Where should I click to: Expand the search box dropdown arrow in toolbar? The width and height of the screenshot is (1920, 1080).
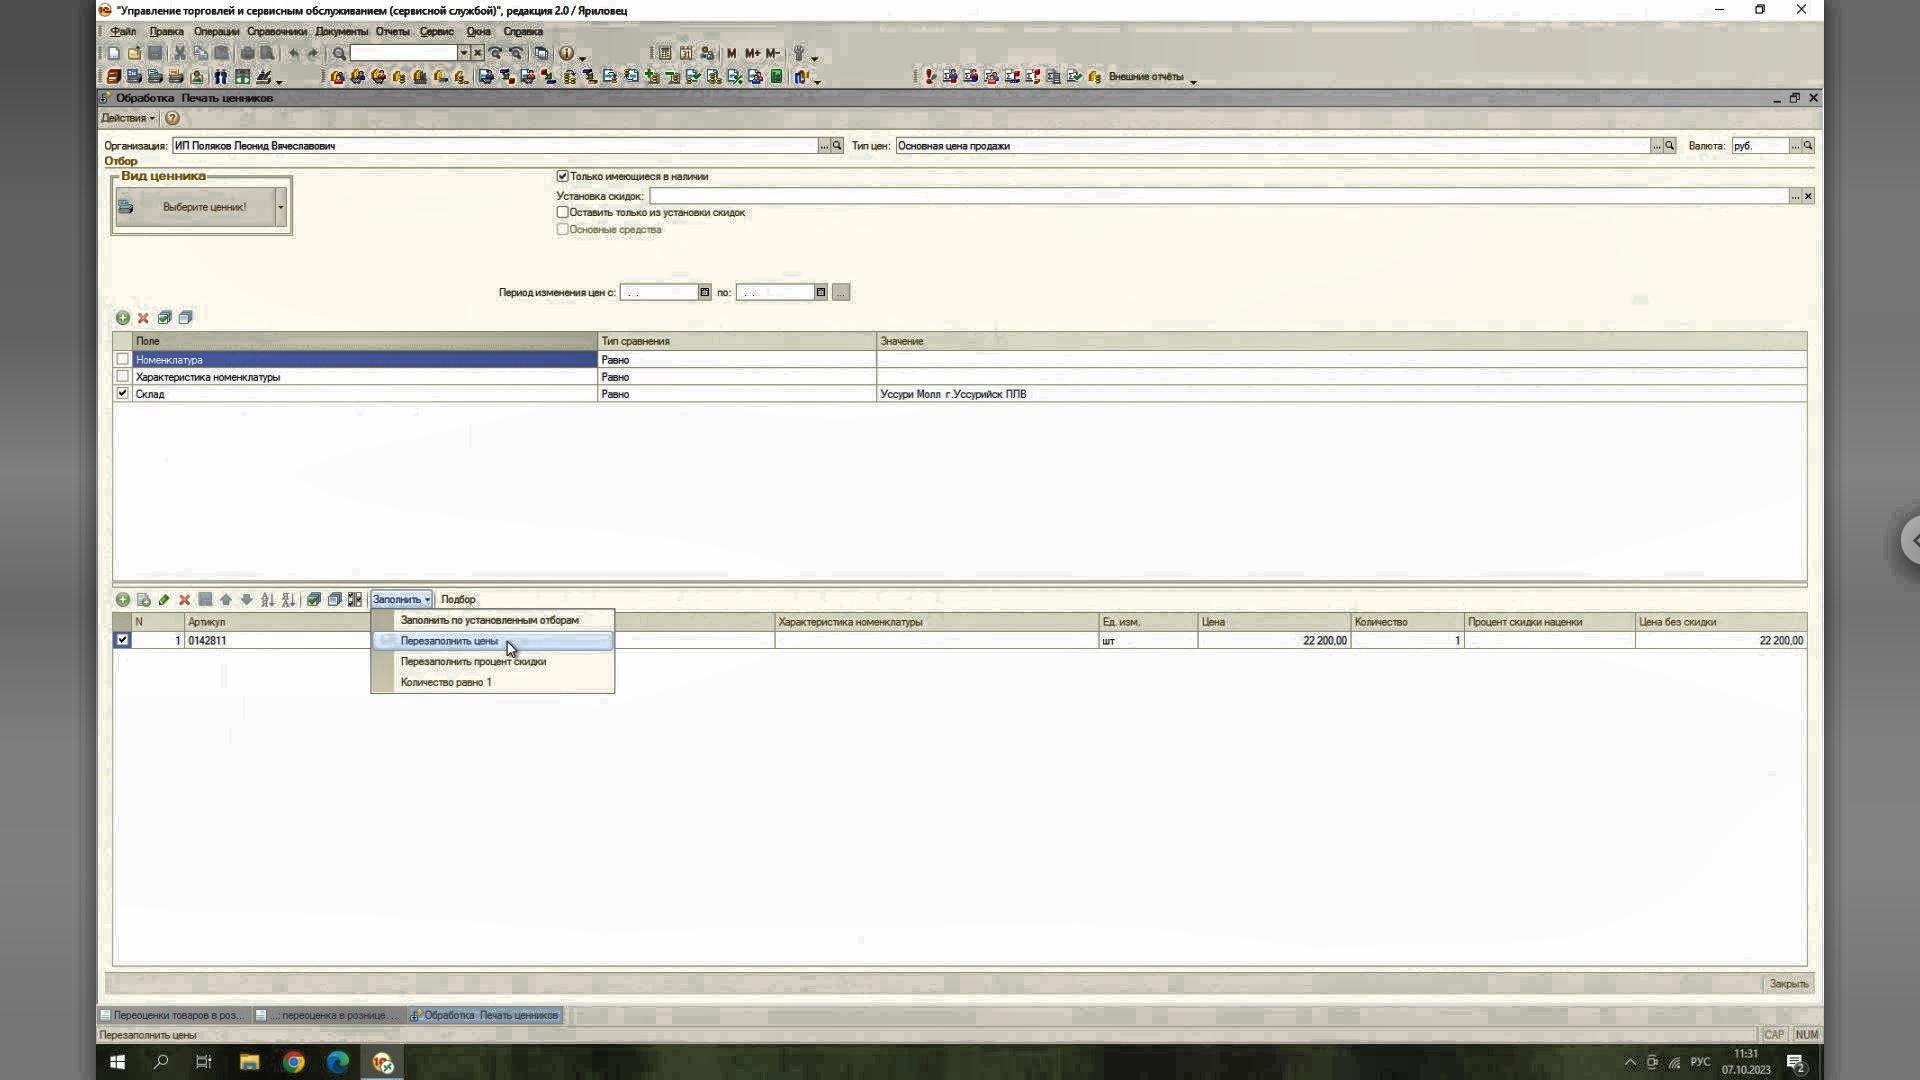[x=463, y=53]
